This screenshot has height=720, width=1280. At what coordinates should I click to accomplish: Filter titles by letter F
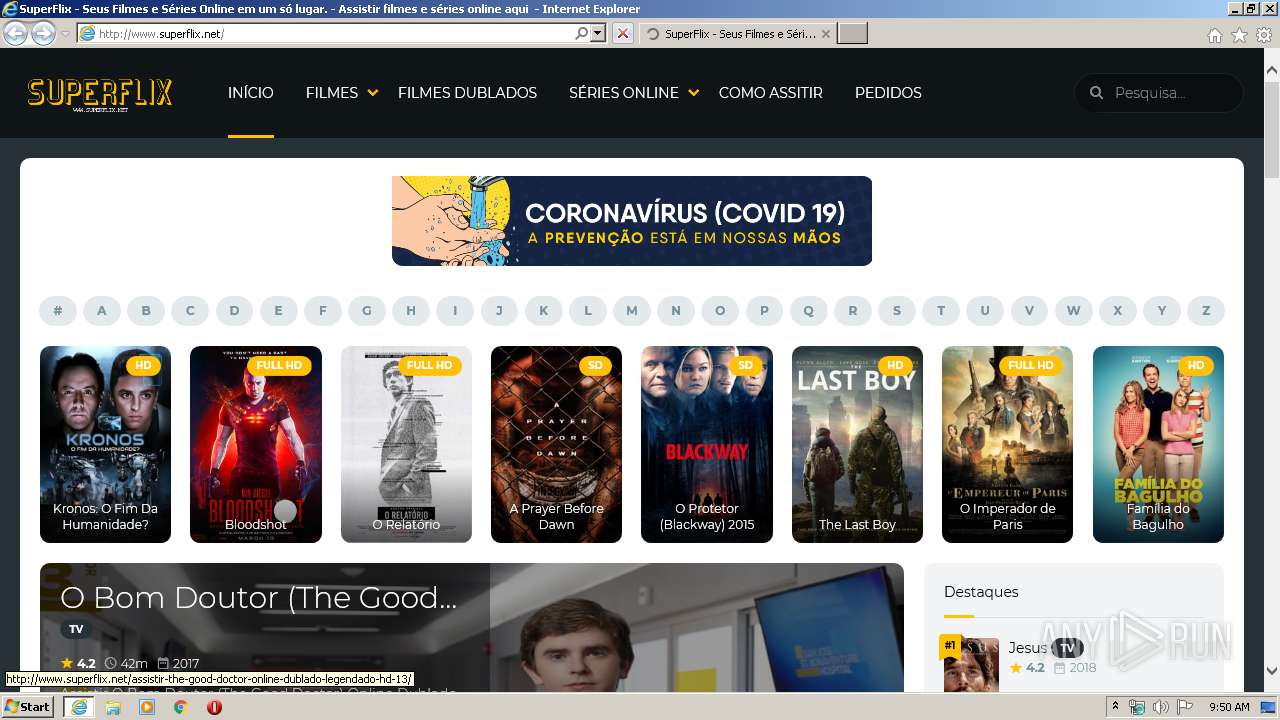click(x=322, y=311)
